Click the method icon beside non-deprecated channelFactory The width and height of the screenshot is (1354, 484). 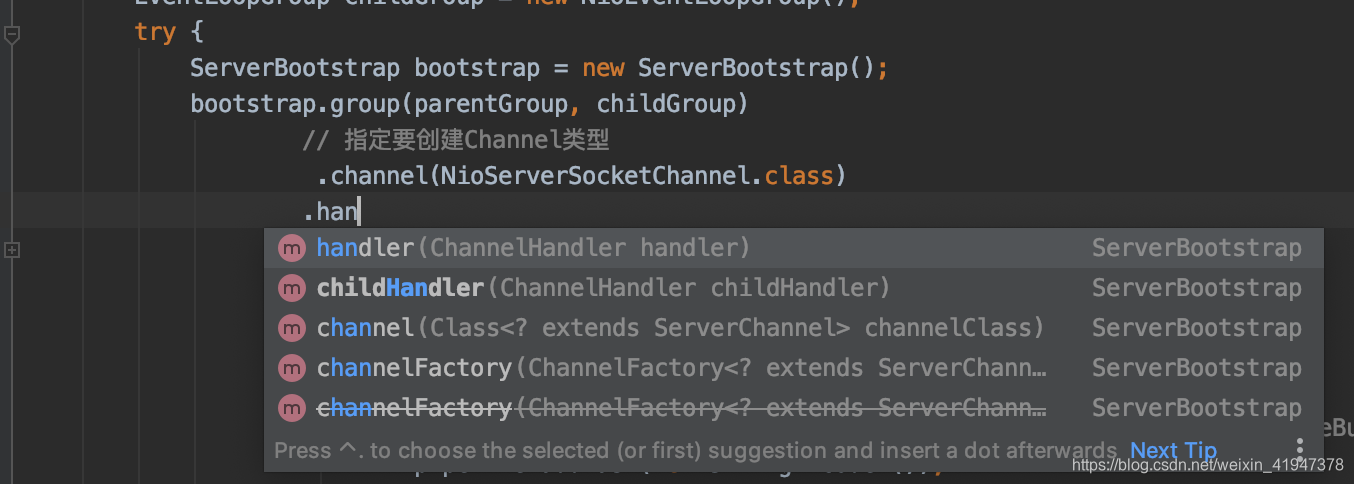coord(291,368)
